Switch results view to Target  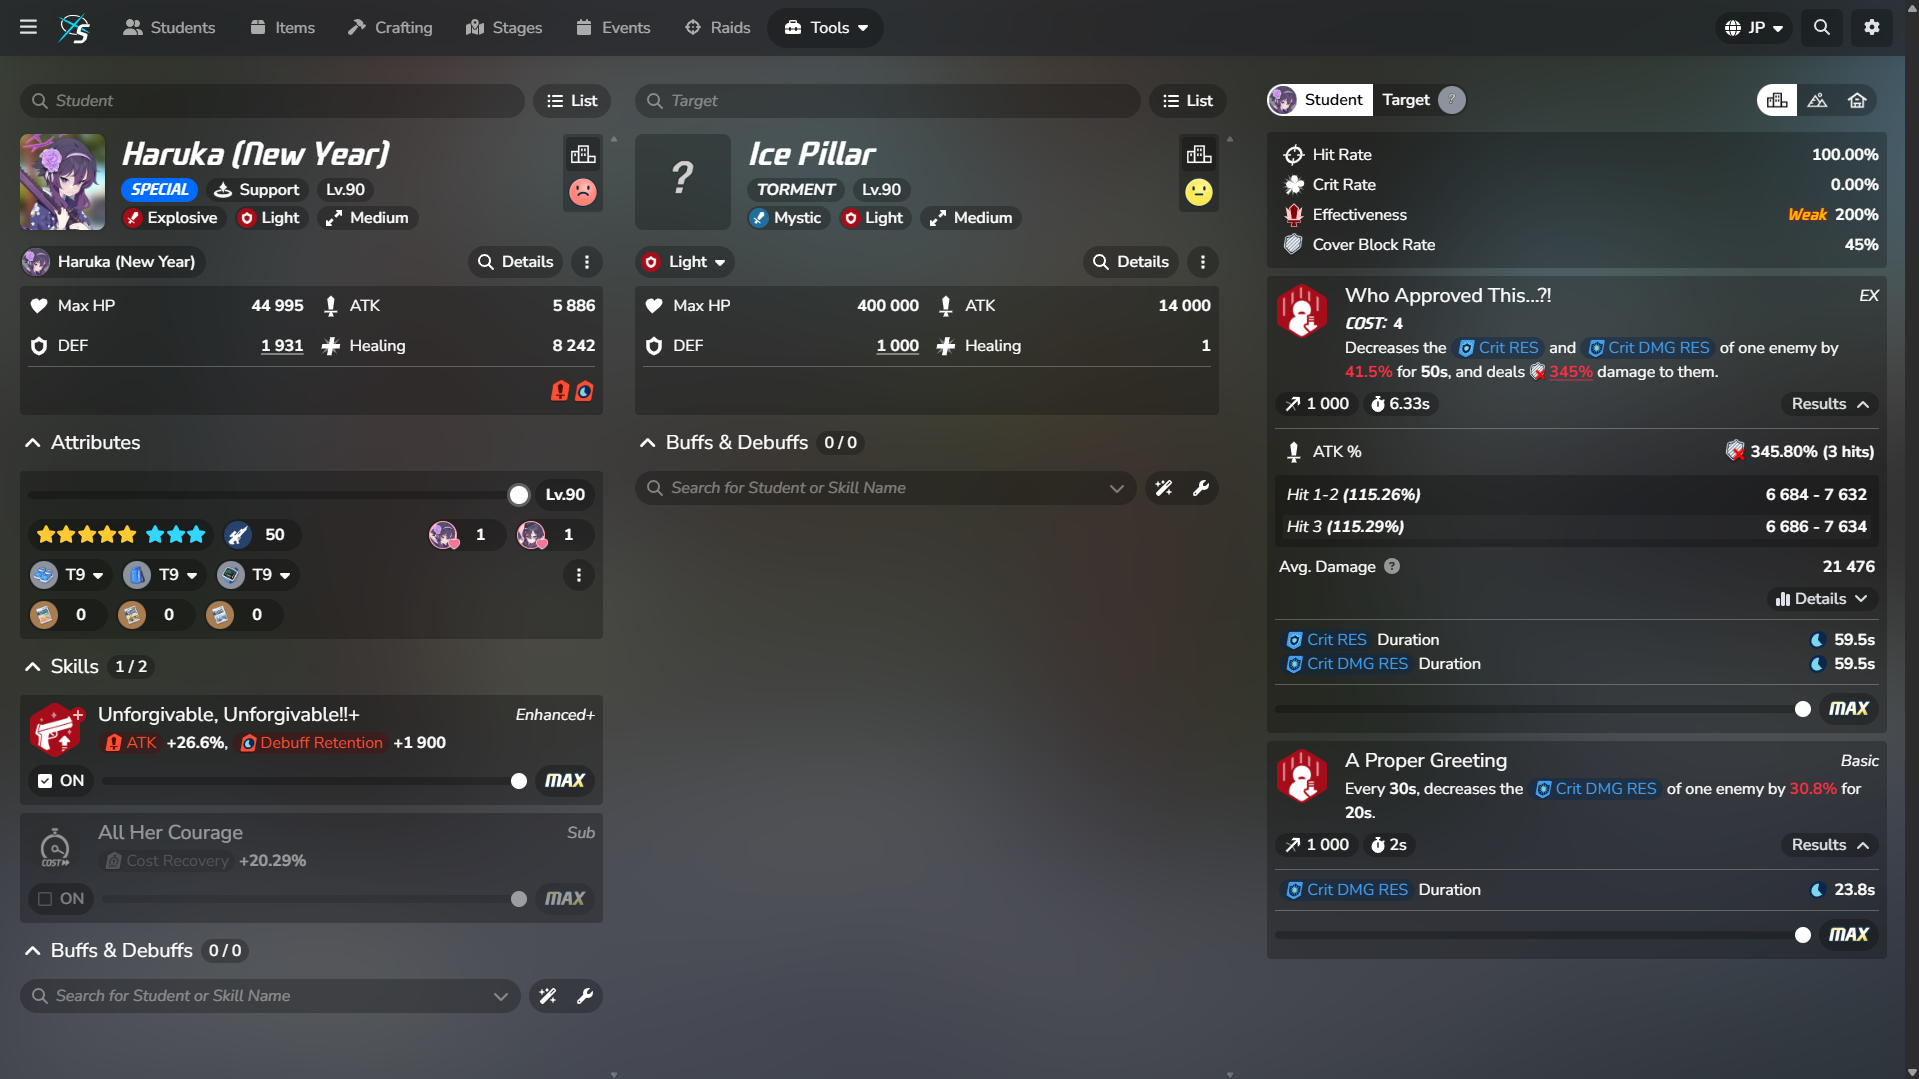pyautogui.click(x=1406, y=100)
